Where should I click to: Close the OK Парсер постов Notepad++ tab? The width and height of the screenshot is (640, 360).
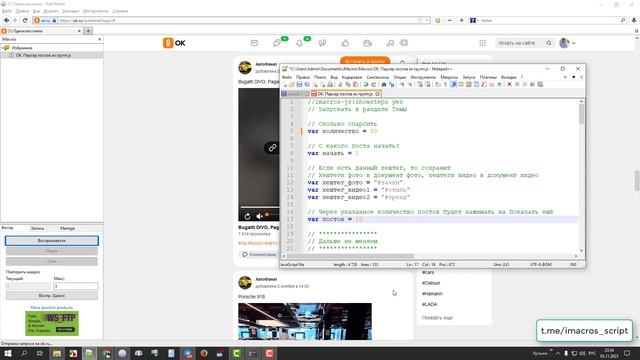click(x=378, y=94)
